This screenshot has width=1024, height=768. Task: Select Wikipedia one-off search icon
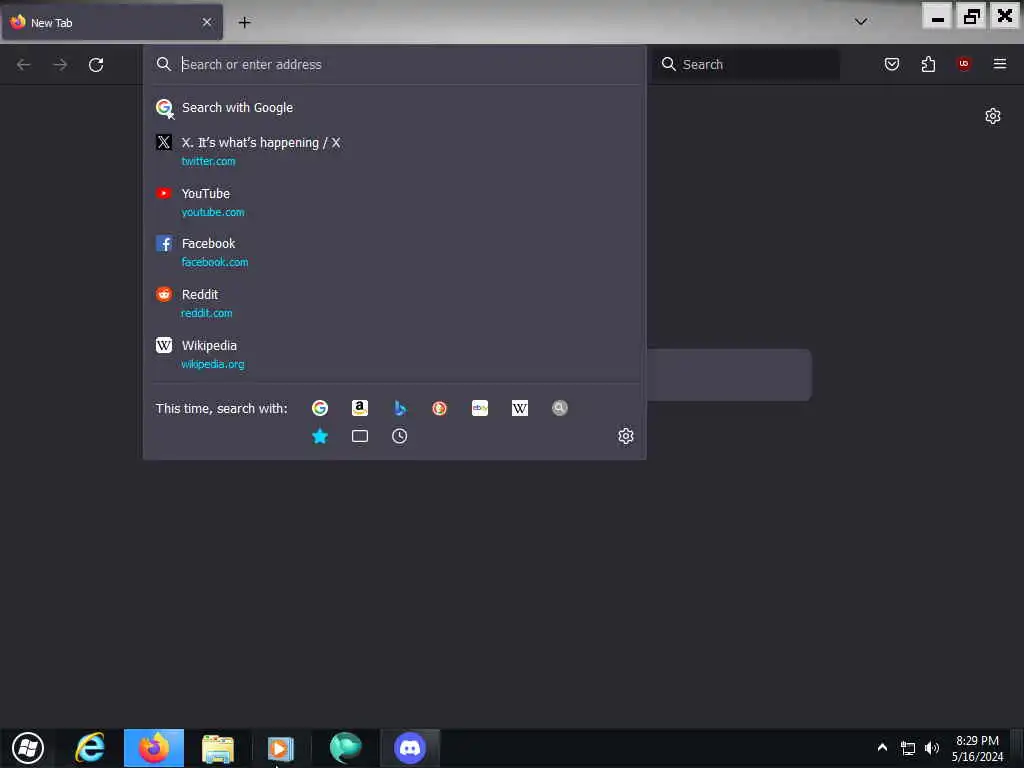(520, 408)
